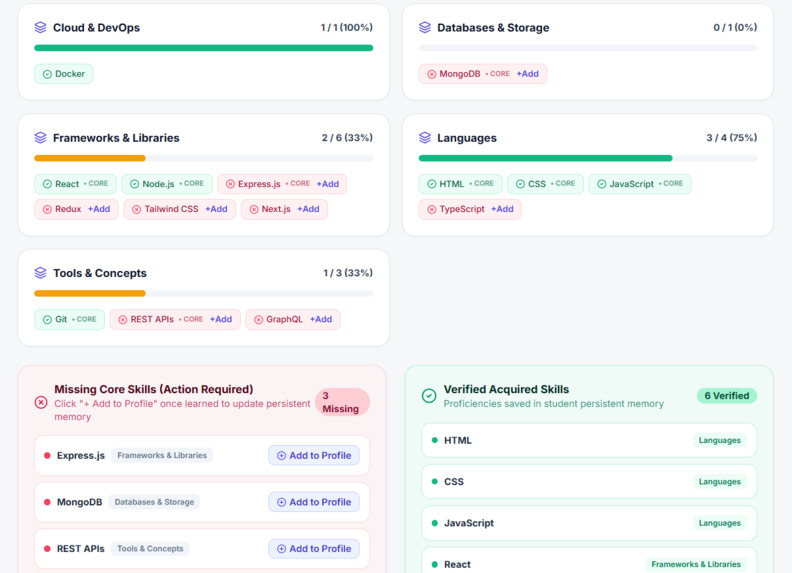The image size is (792, 573).
Task: Click +Add on the TypeScript chip
Action: tap(502, 209)
